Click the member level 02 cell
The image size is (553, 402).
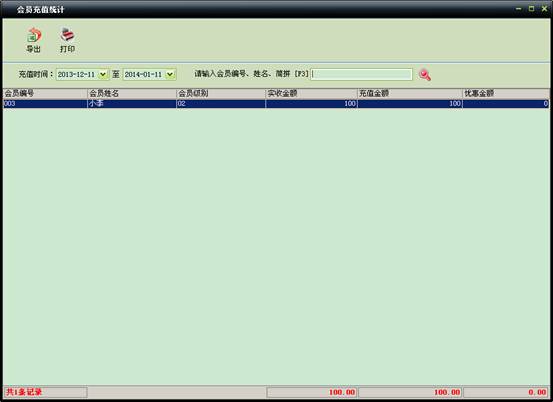point(221,104)
